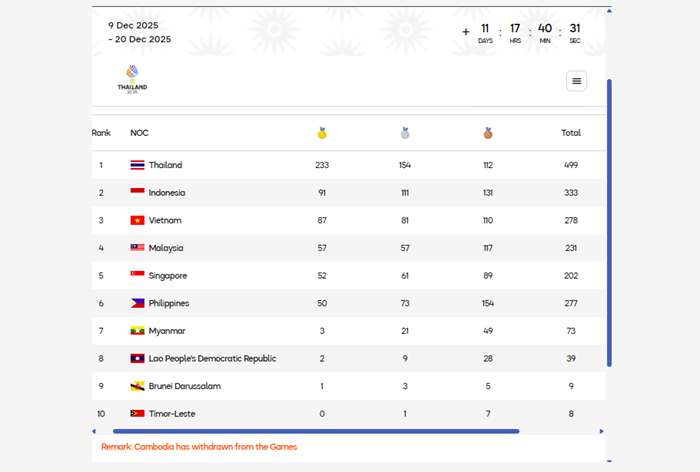Open the hamburger menu button
700x472 pixels.
[x=576, y=81]
